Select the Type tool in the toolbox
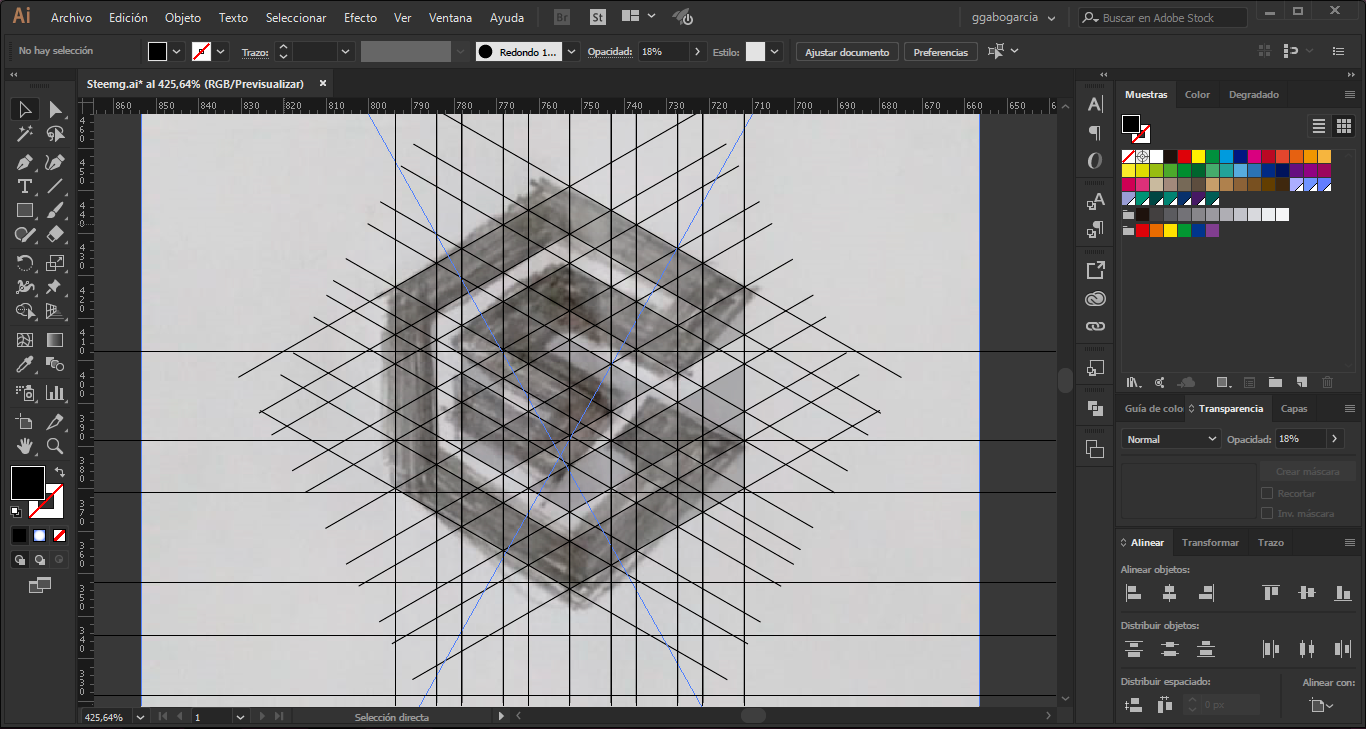 coord(25,187)
